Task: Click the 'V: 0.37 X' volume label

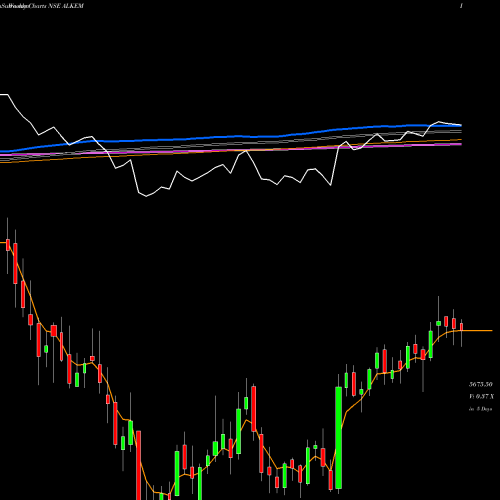Action: point(481,397)
